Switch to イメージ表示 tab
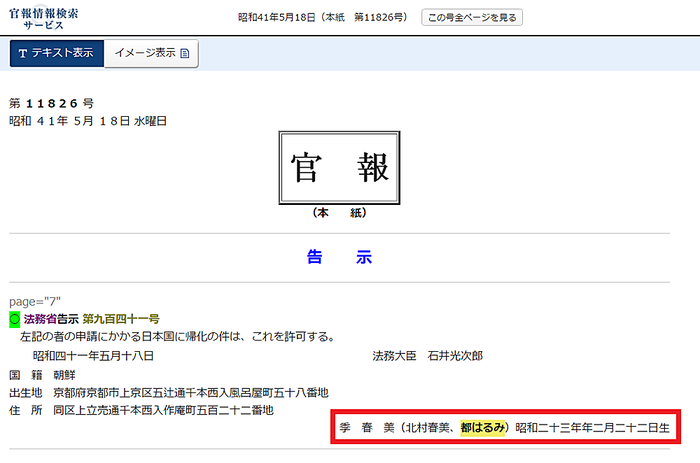700x463 pixels. pos(151,53)
